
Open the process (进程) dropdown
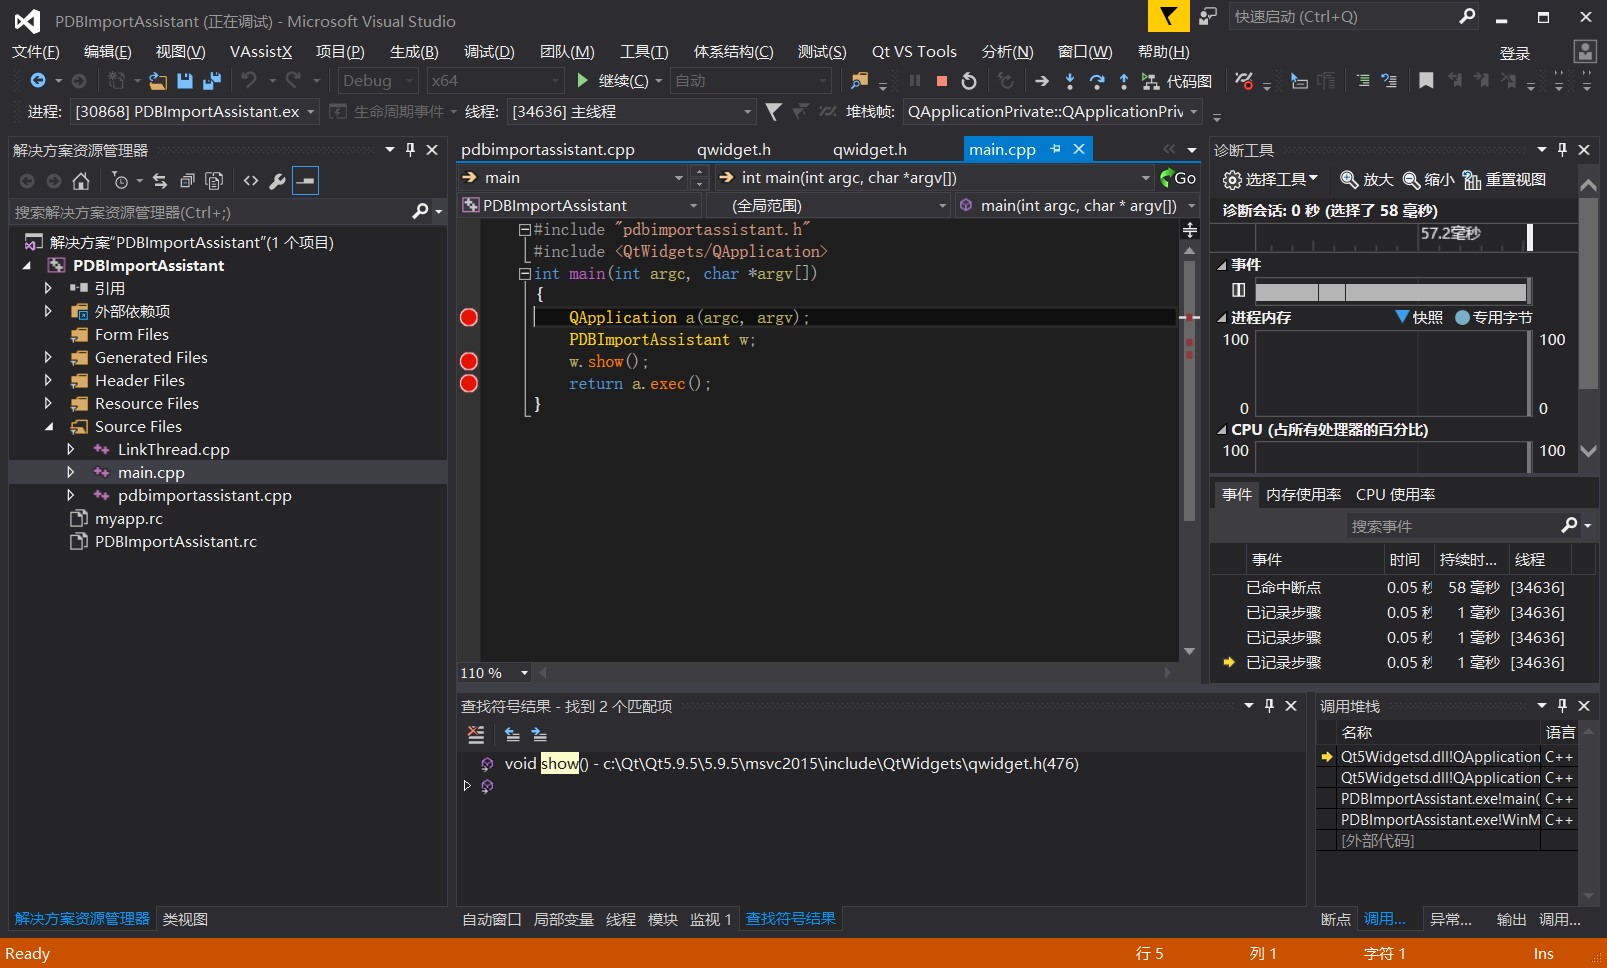pos(196,112)
